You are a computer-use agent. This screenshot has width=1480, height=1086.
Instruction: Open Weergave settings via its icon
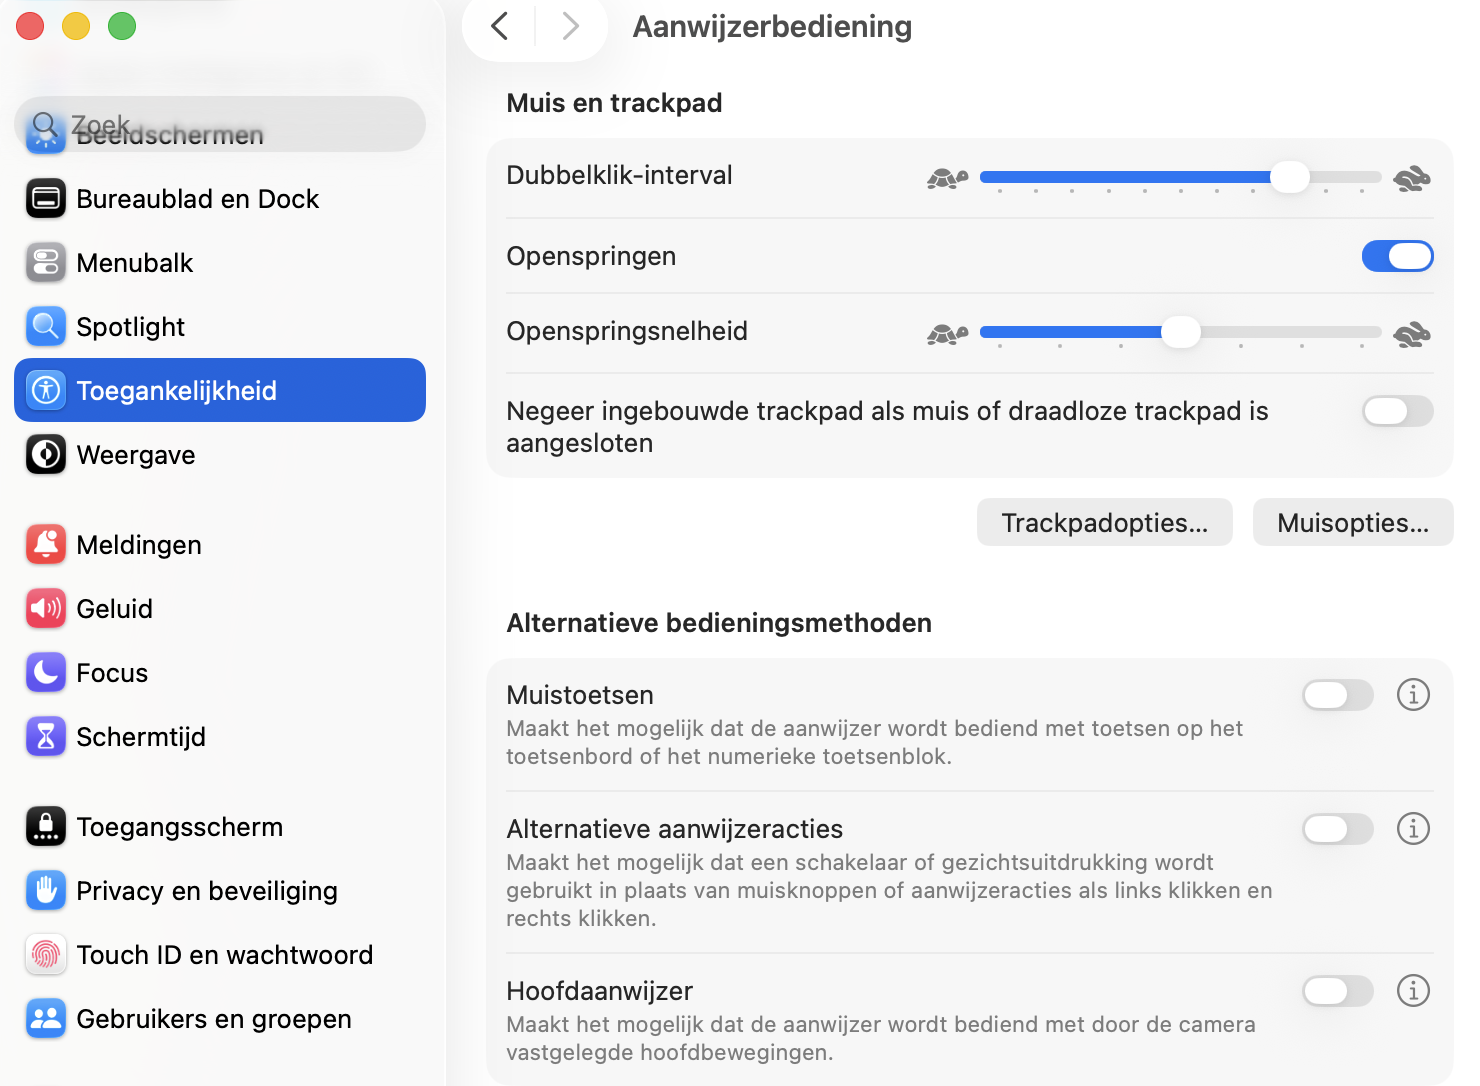tap(45, 454)
